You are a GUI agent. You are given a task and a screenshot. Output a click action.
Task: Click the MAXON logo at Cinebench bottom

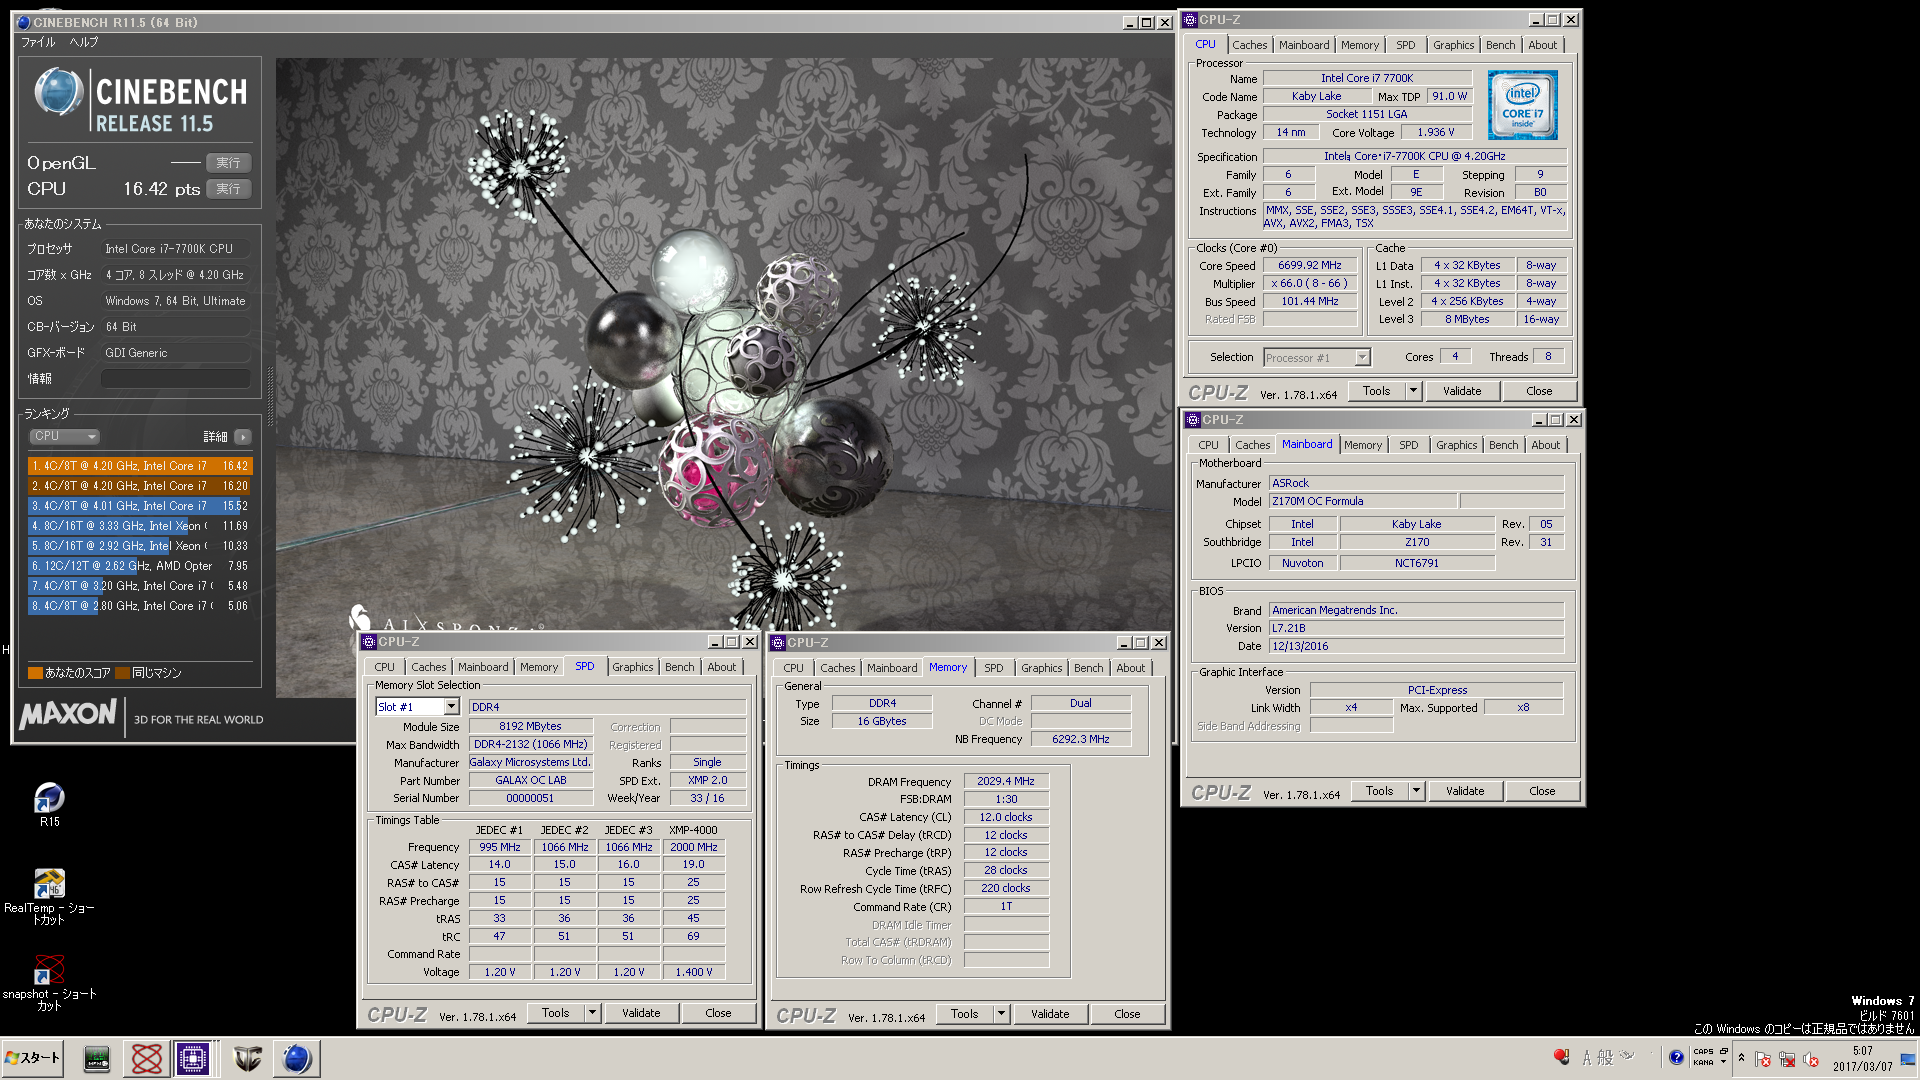click(68, 714)
